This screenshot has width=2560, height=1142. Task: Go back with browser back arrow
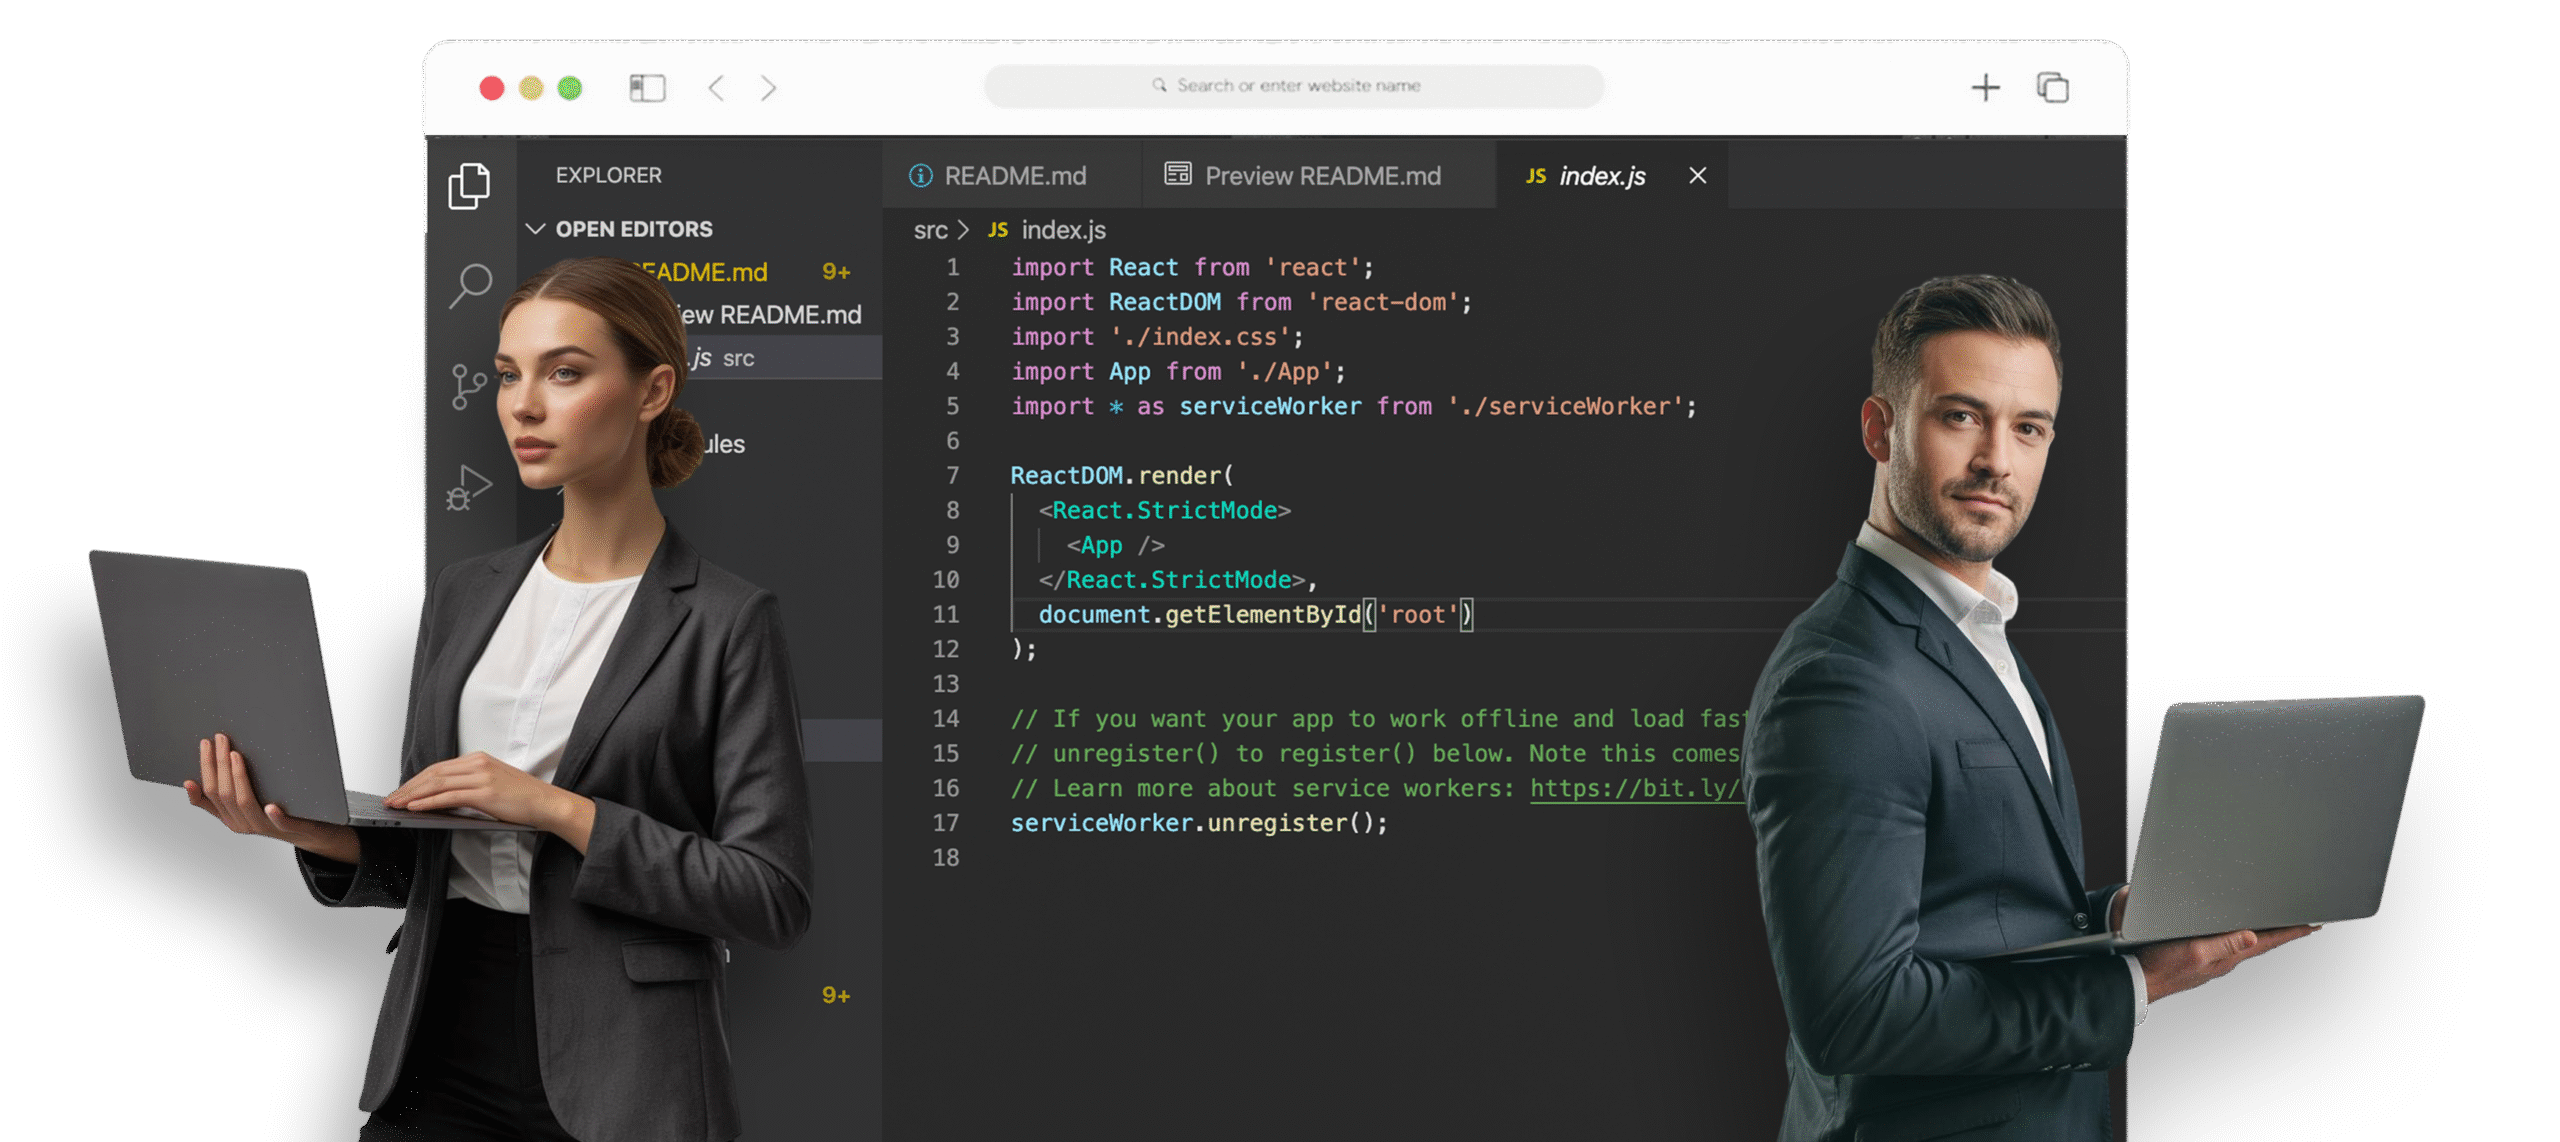[716, 88]
